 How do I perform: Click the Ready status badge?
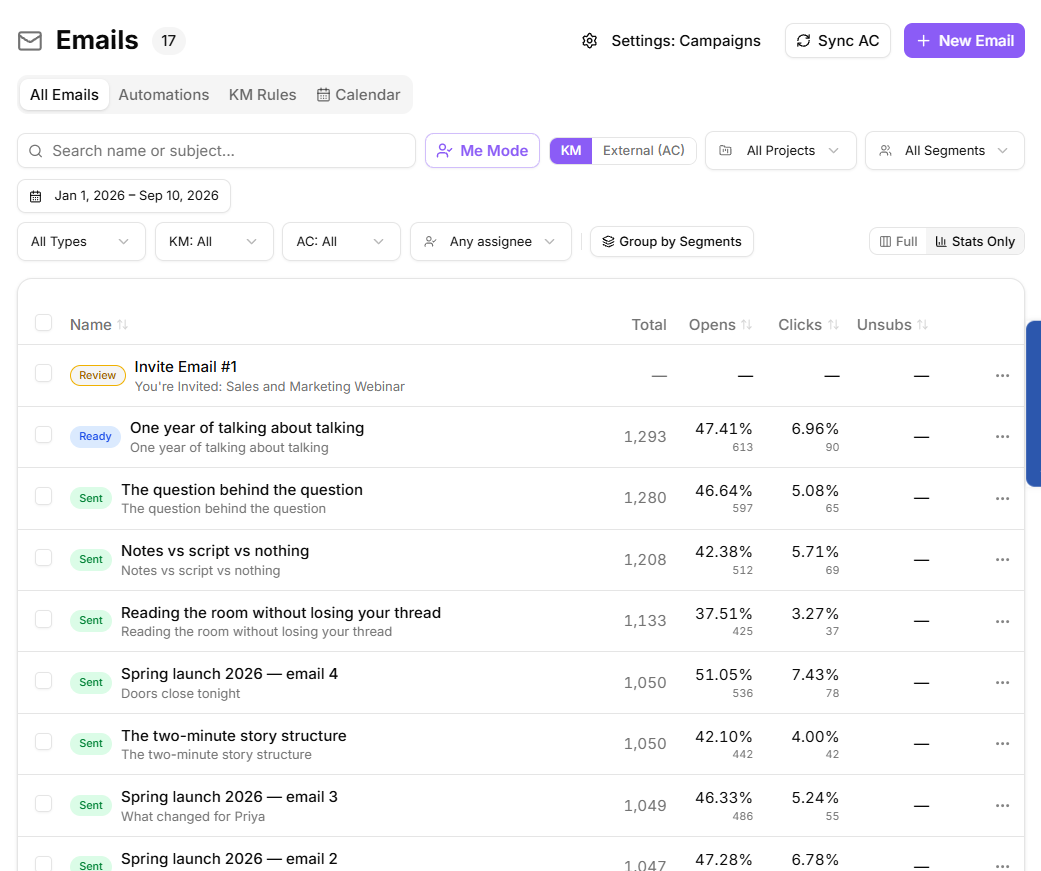pos(95,436)
